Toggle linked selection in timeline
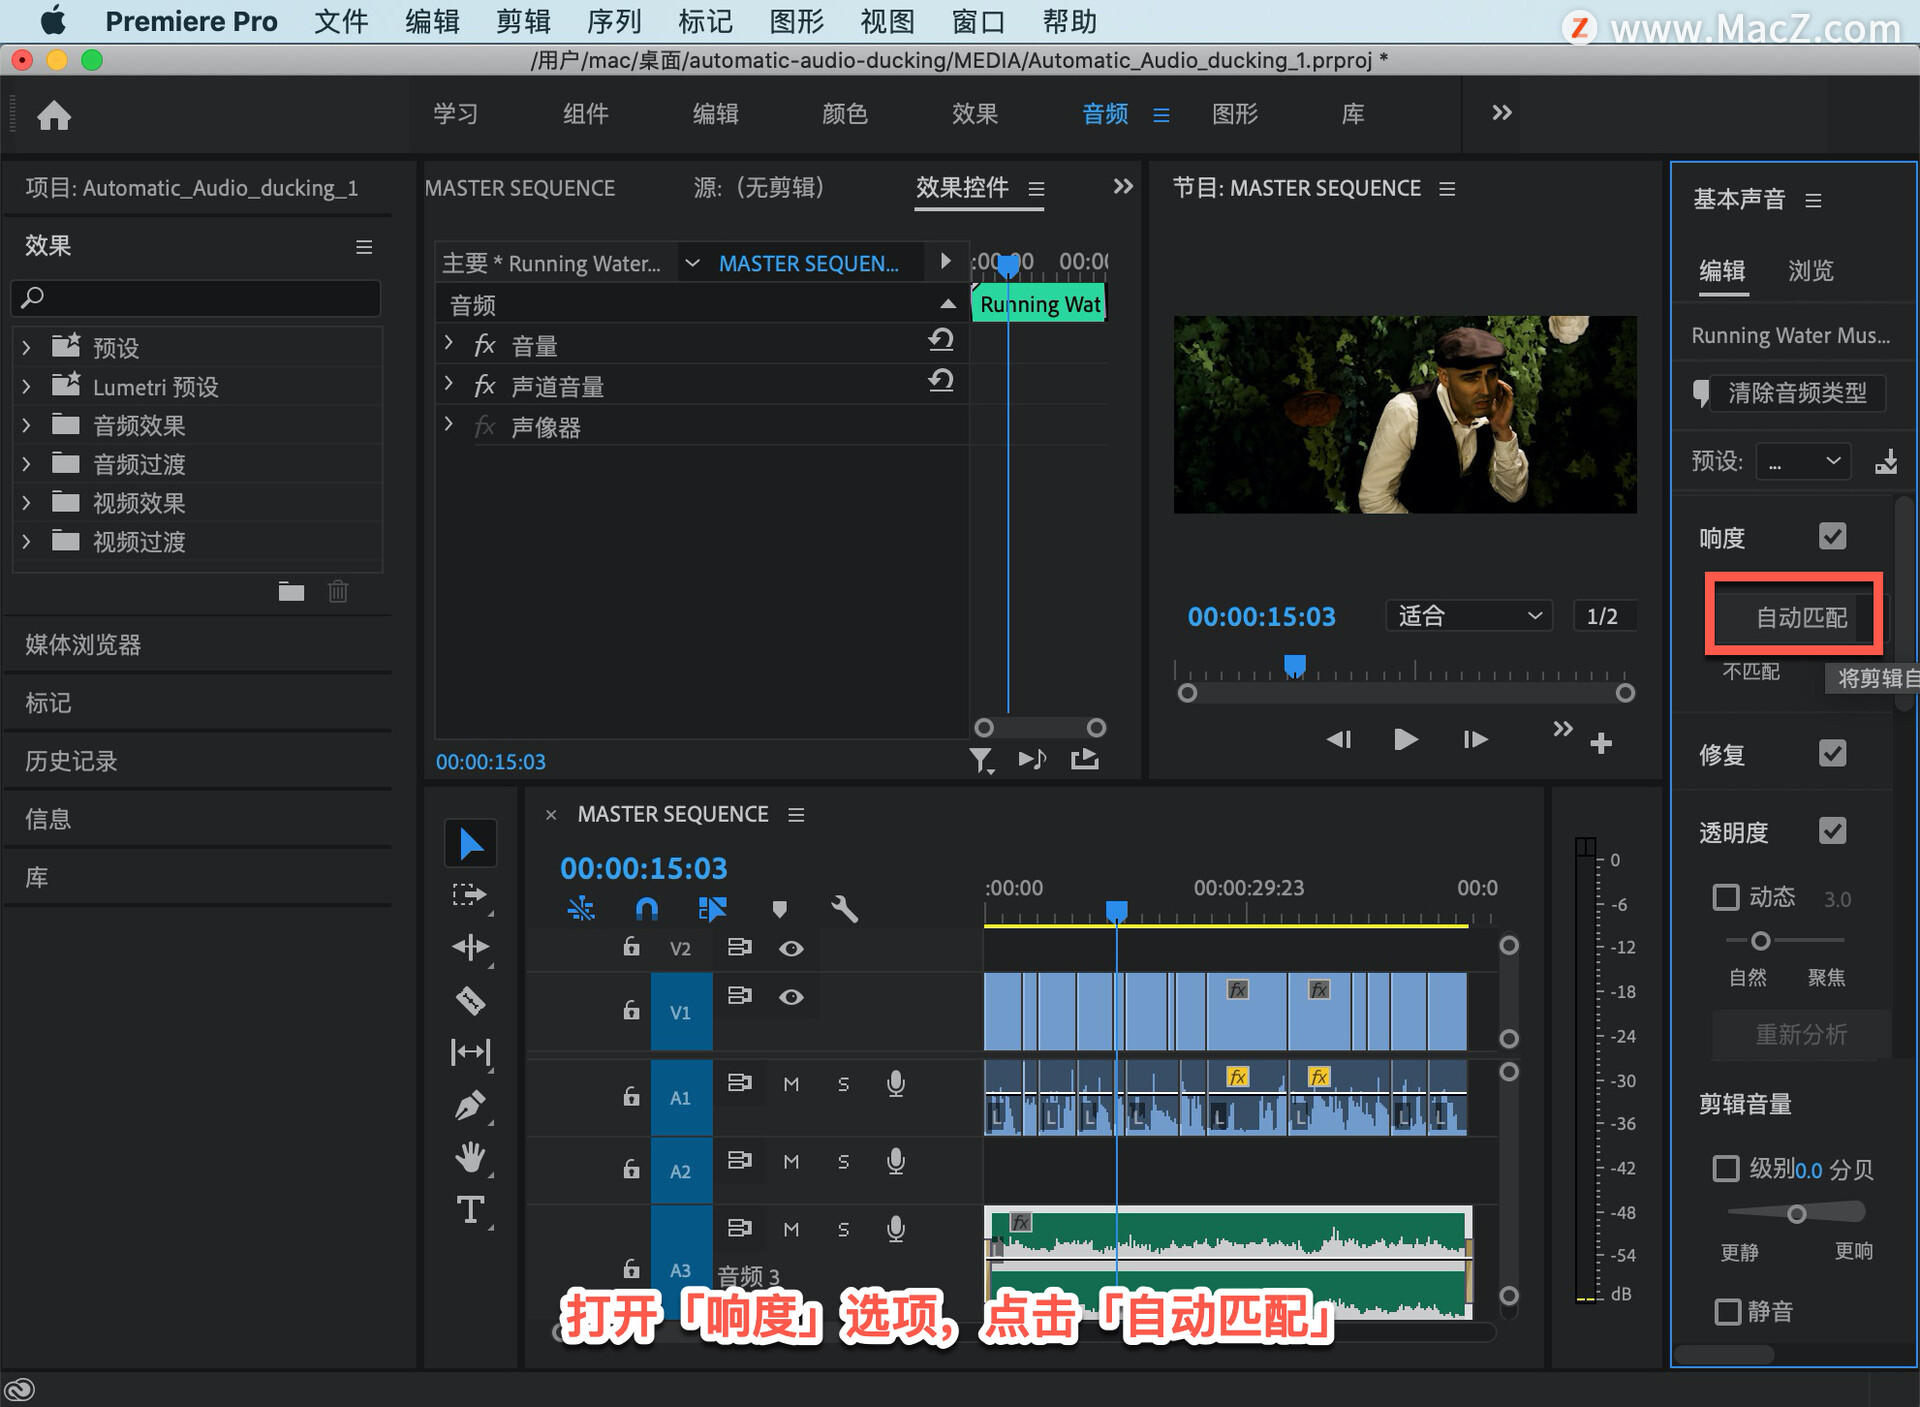 (712, 908)
